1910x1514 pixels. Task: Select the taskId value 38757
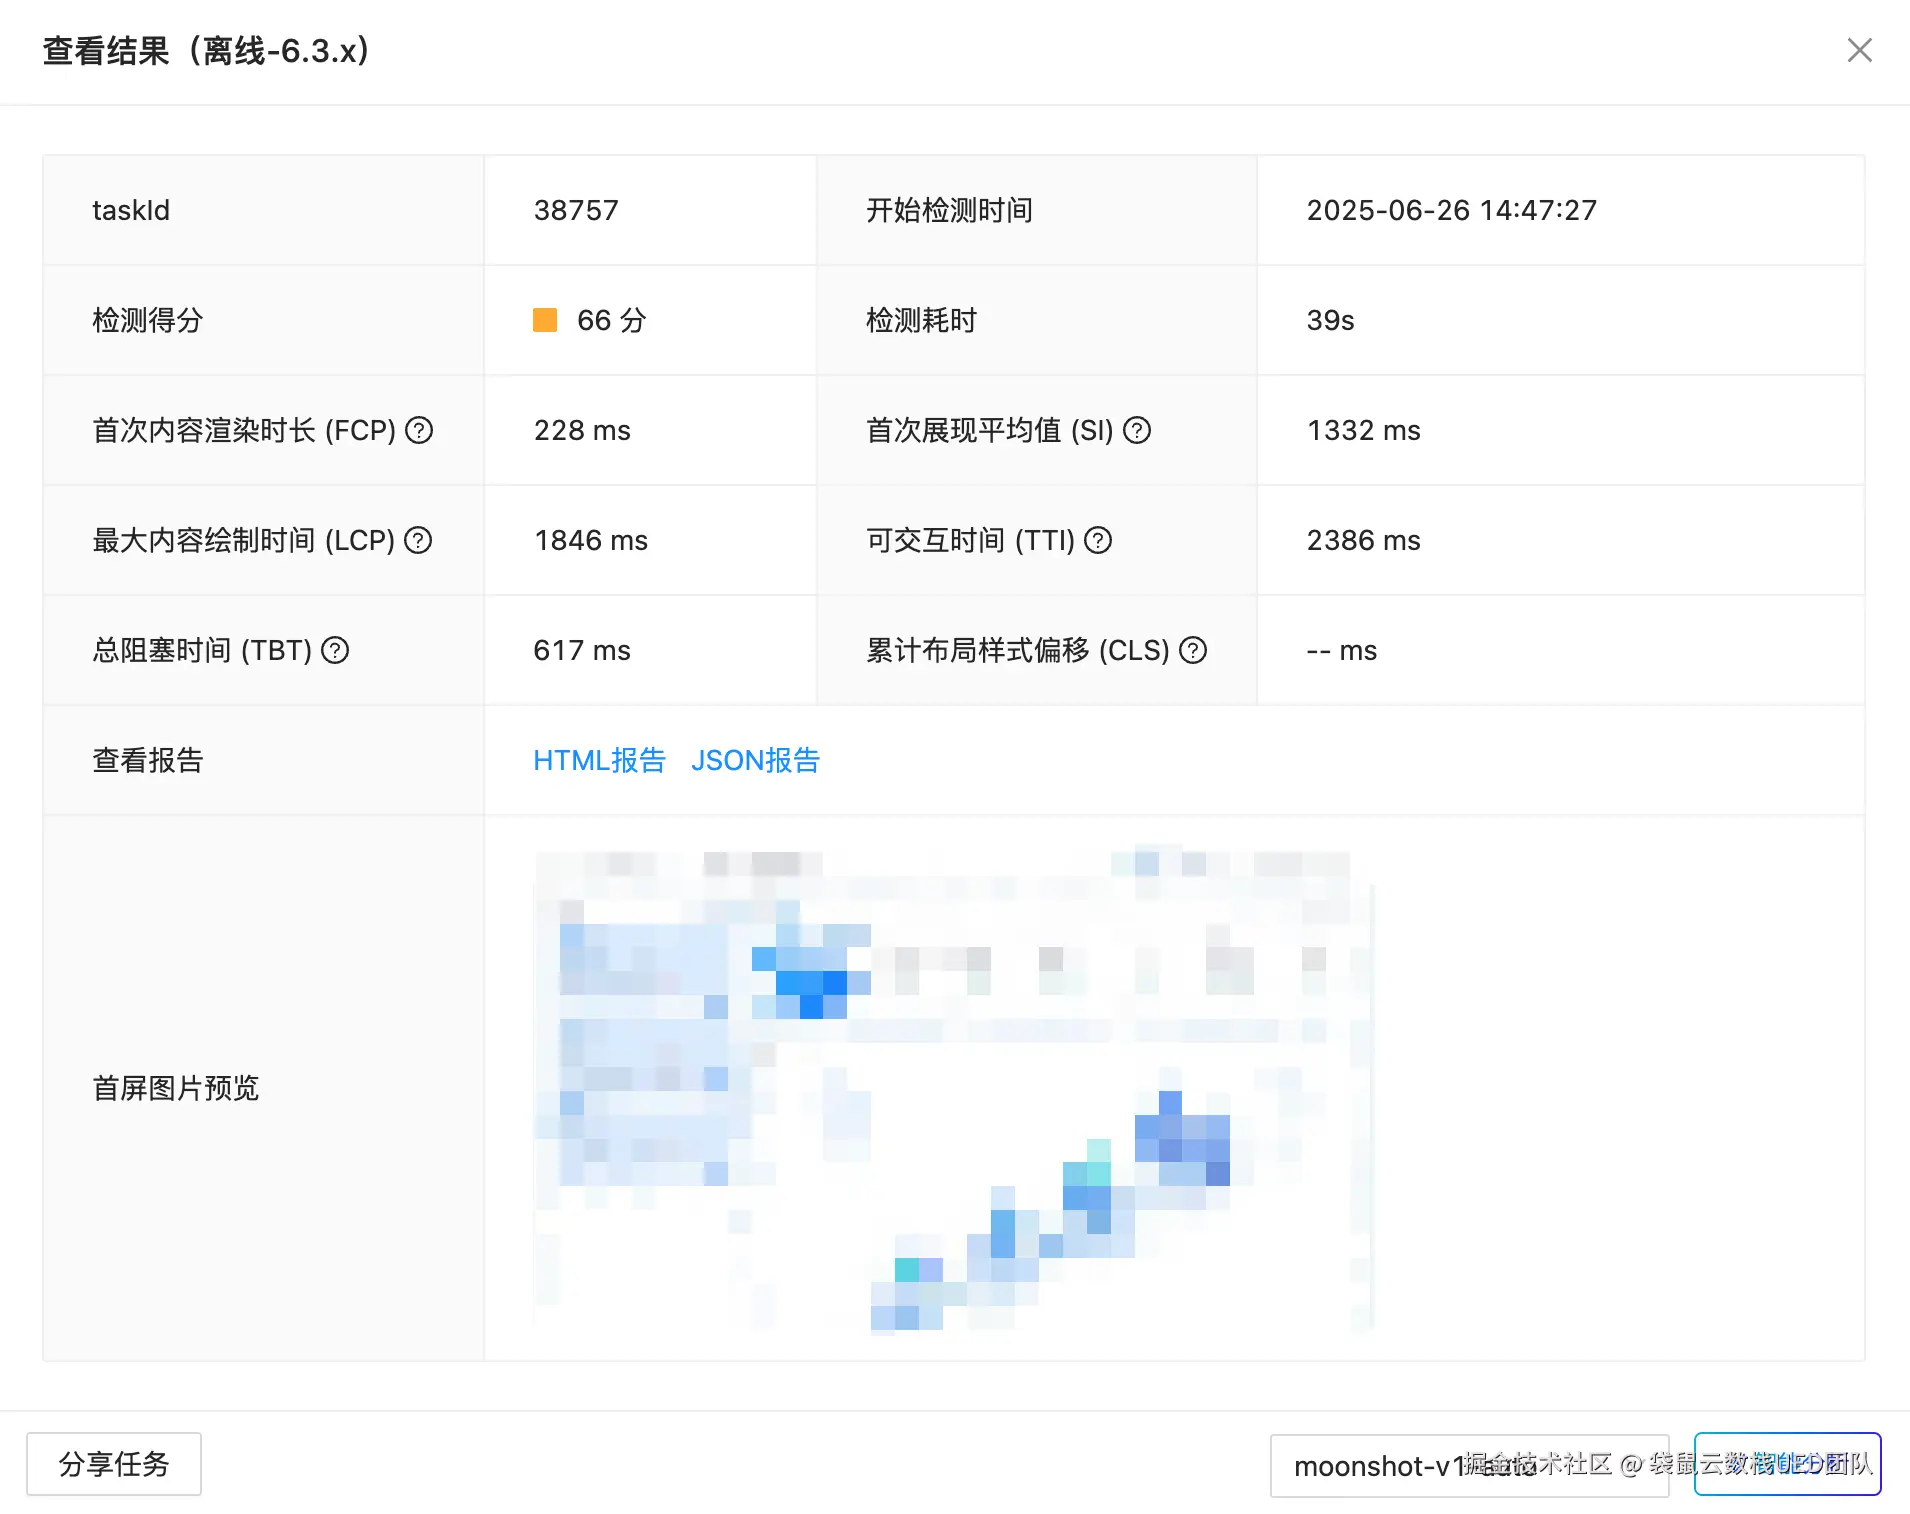576,210
